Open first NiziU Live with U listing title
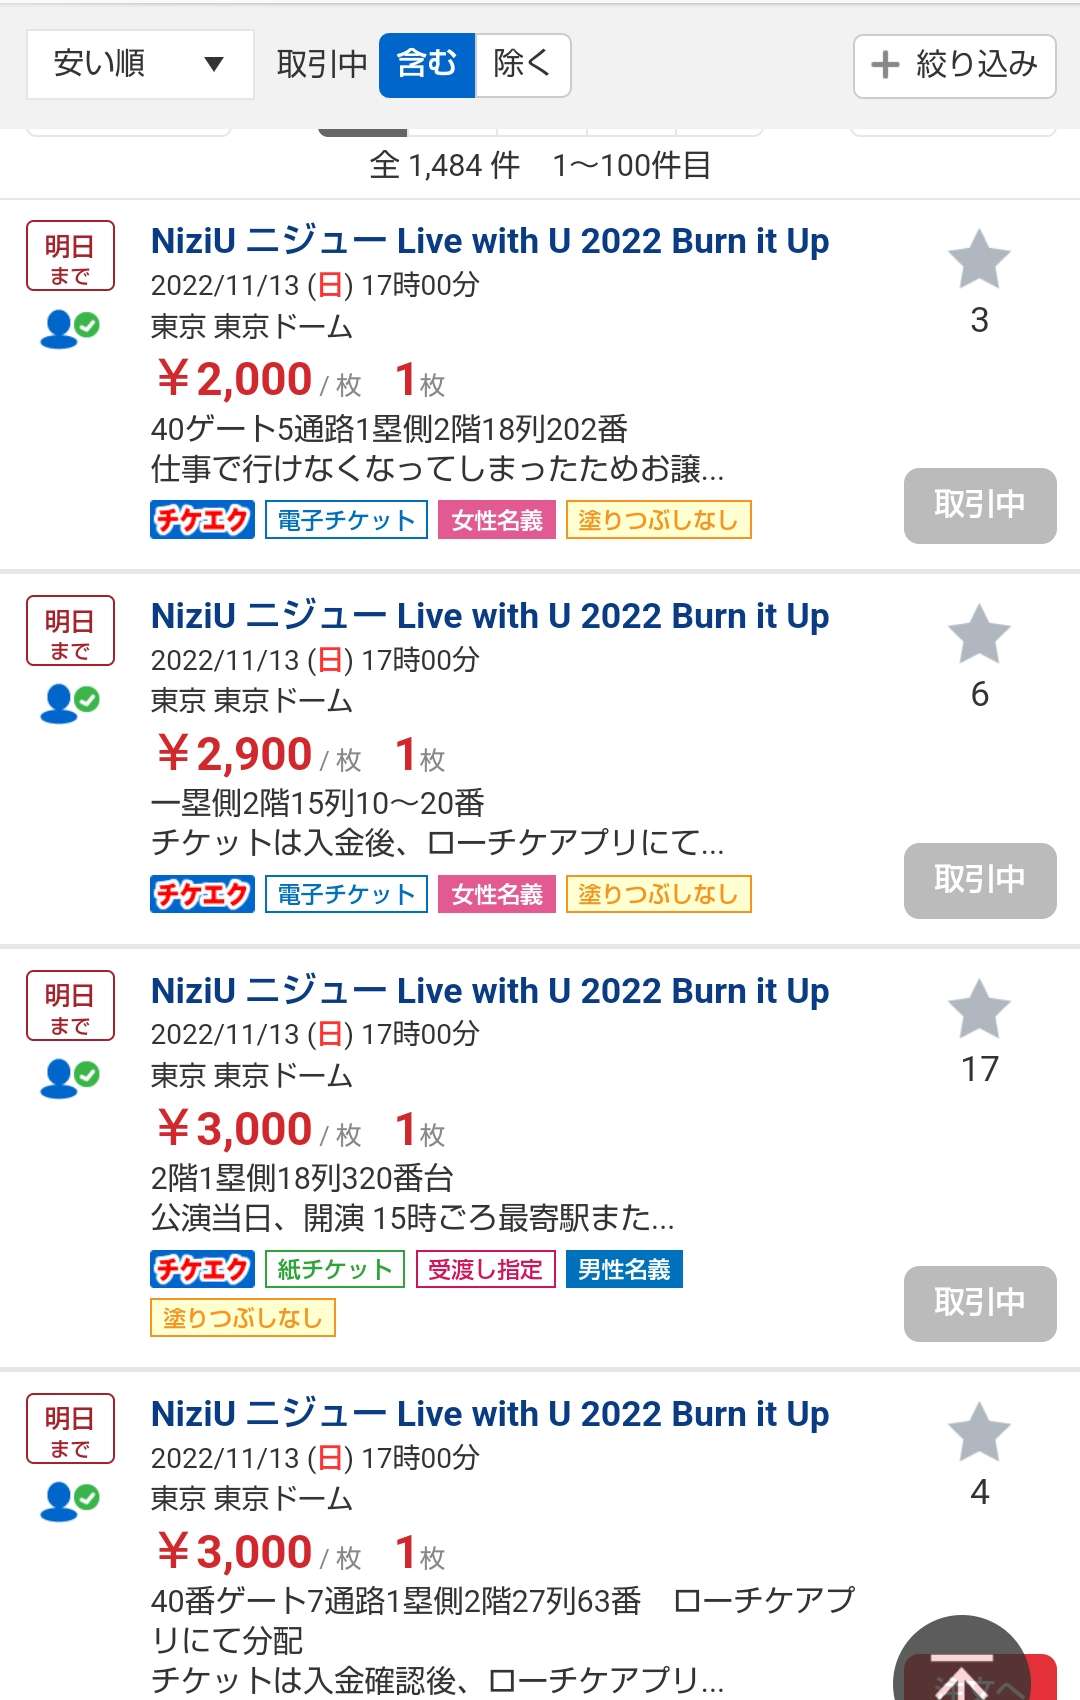Viewport: 1080px width, 1700px height. click(x=489, y=242)
